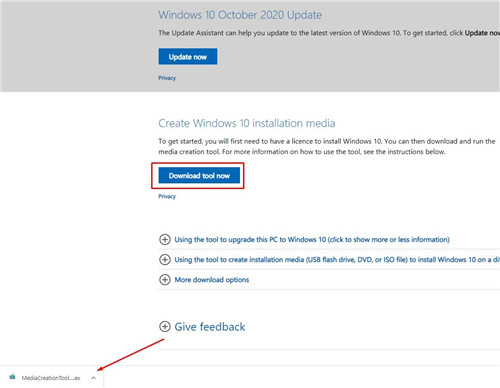Expand plus icon beside Give feedback
500x388 pixels.
point(165,326)
